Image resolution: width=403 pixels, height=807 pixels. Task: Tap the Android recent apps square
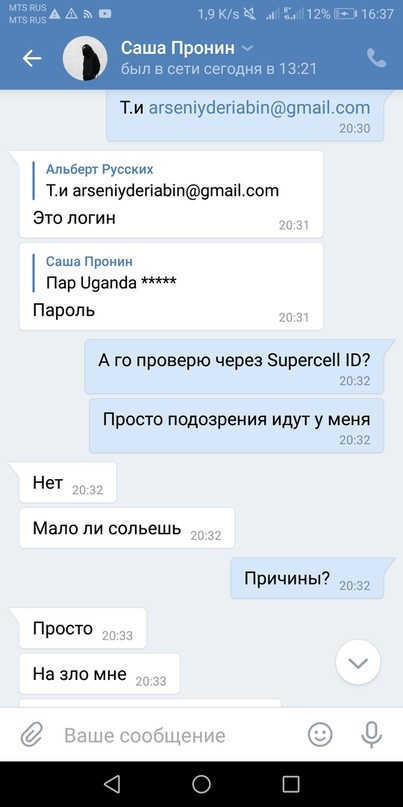[x=291, y=784]
